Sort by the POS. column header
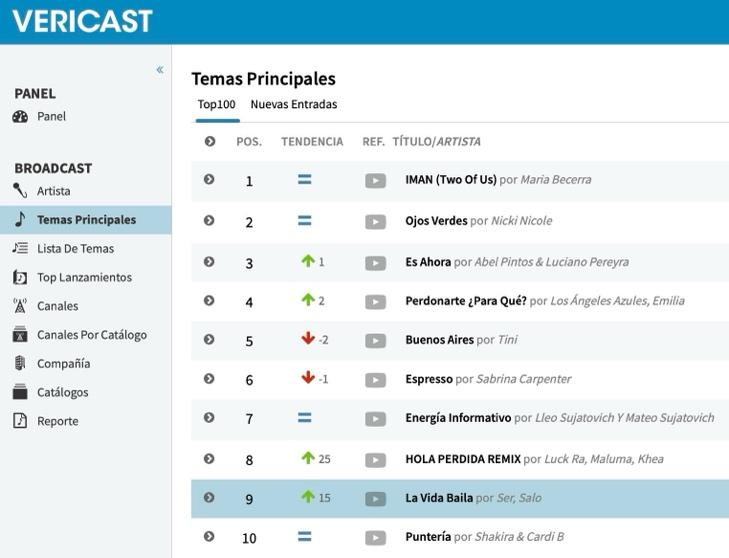Screen dimensions: 729x558 tap(249, 141)
